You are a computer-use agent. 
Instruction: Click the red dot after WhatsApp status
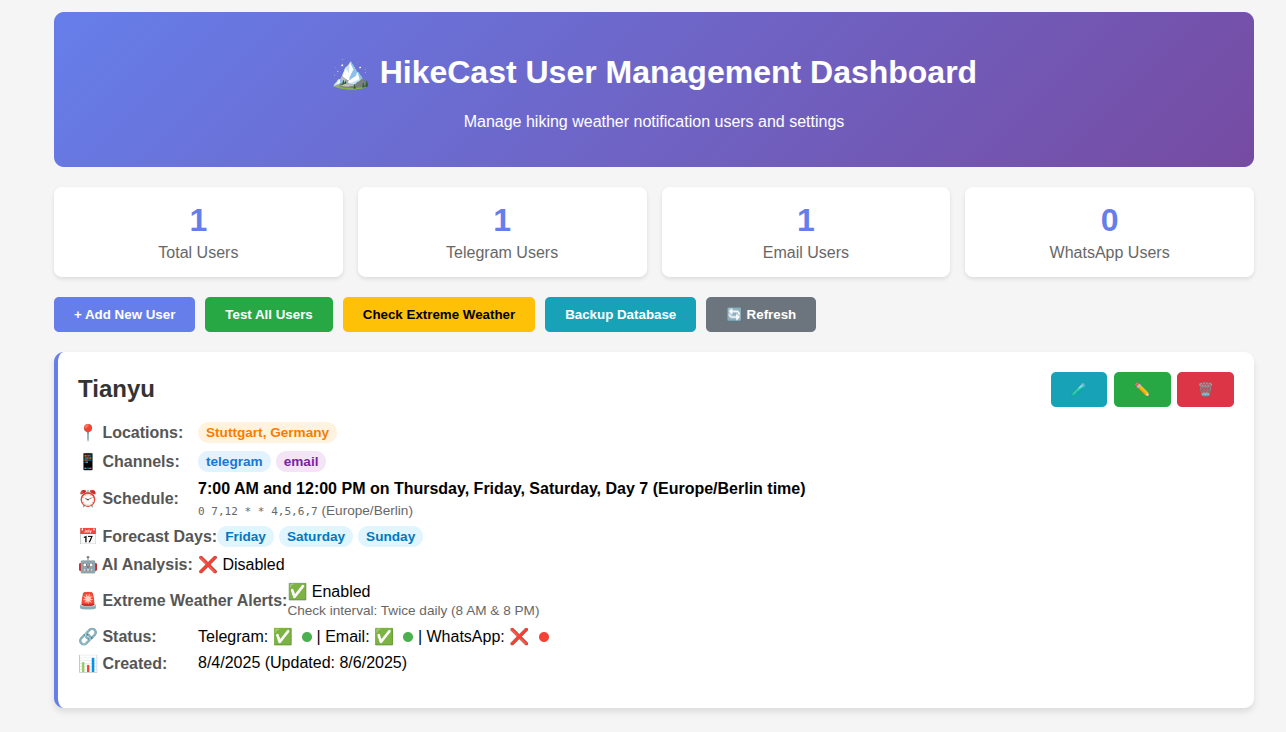(544, 637)
